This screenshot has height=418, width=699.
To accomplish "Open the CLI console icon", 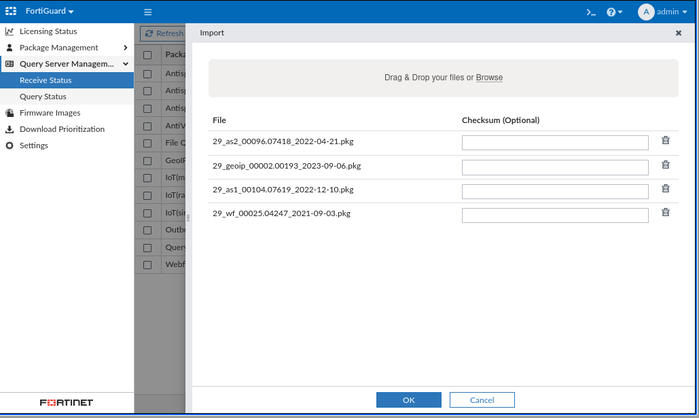I will click(x=591, y=12).
